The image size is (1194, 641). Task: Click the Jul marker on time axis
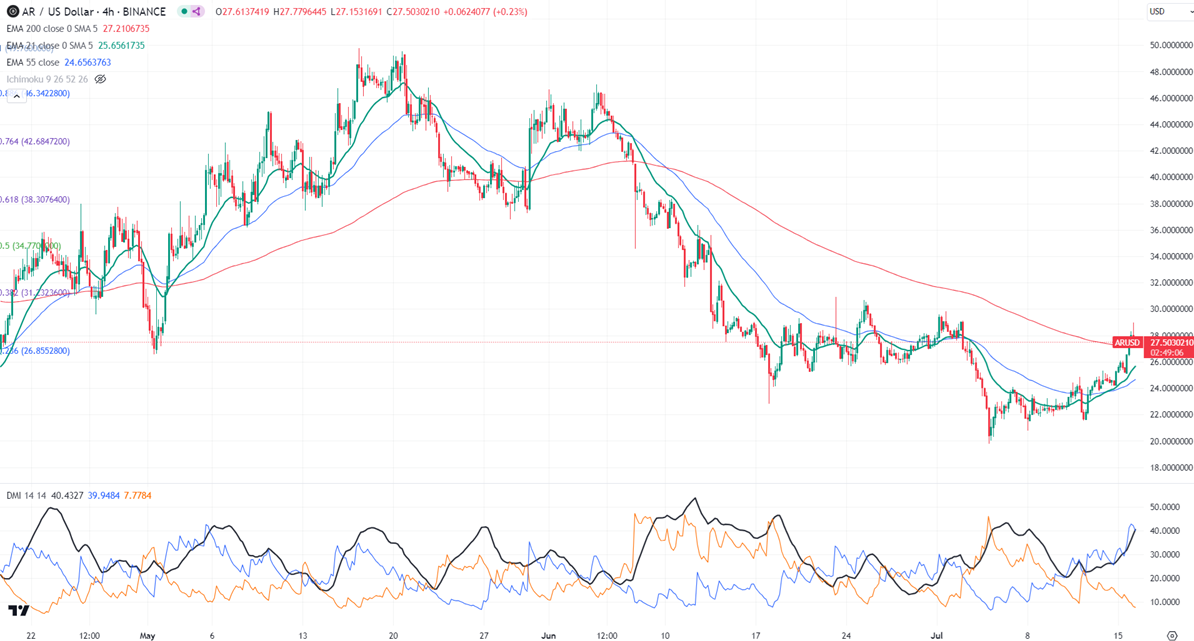click(x=937, y=635)
